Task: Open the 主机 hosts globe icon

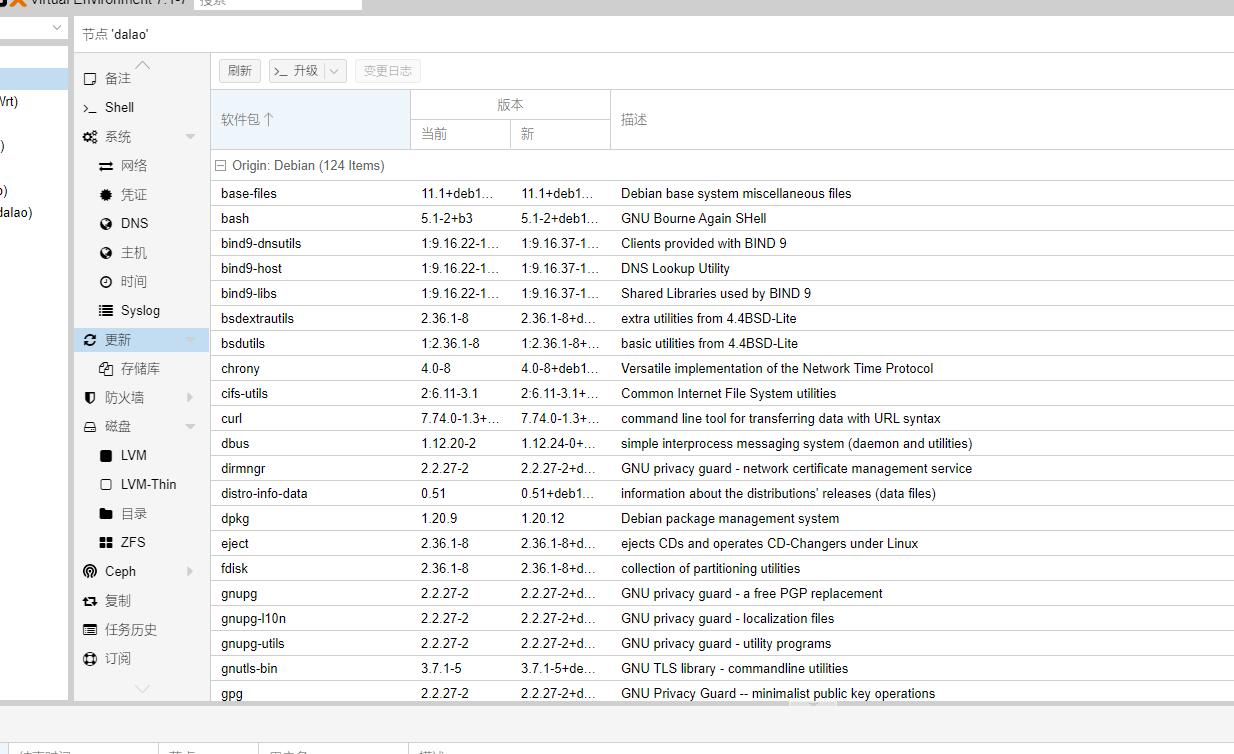Action: coord(106,252)
